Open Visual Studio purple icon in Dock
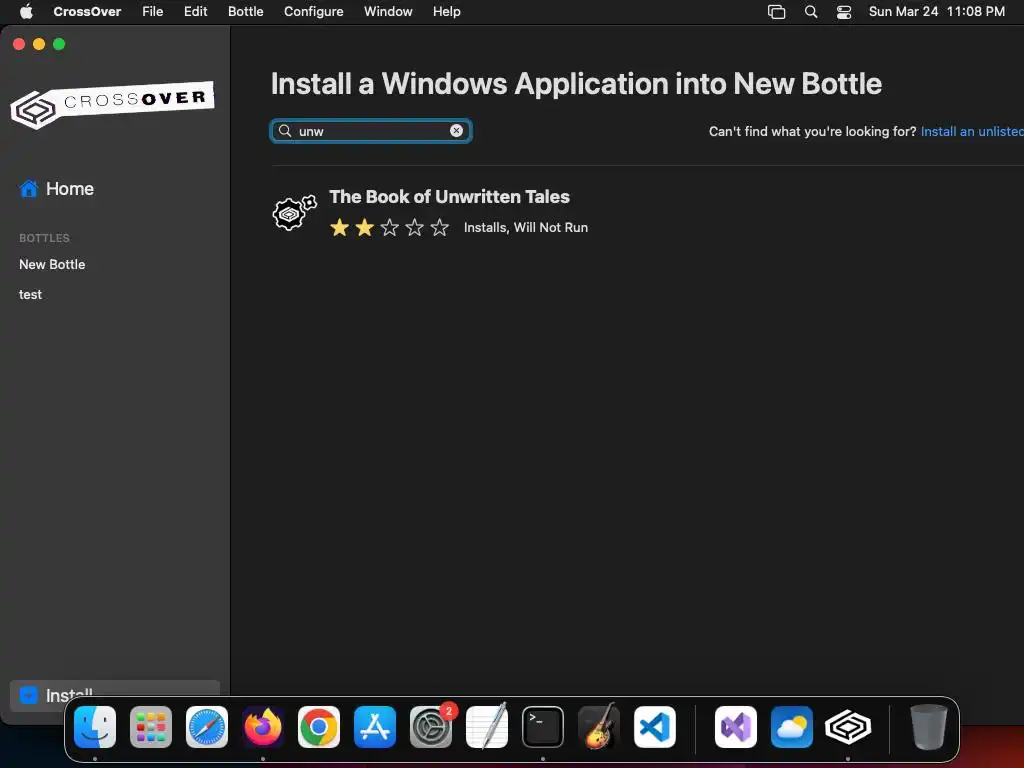 tap(736, 727)
